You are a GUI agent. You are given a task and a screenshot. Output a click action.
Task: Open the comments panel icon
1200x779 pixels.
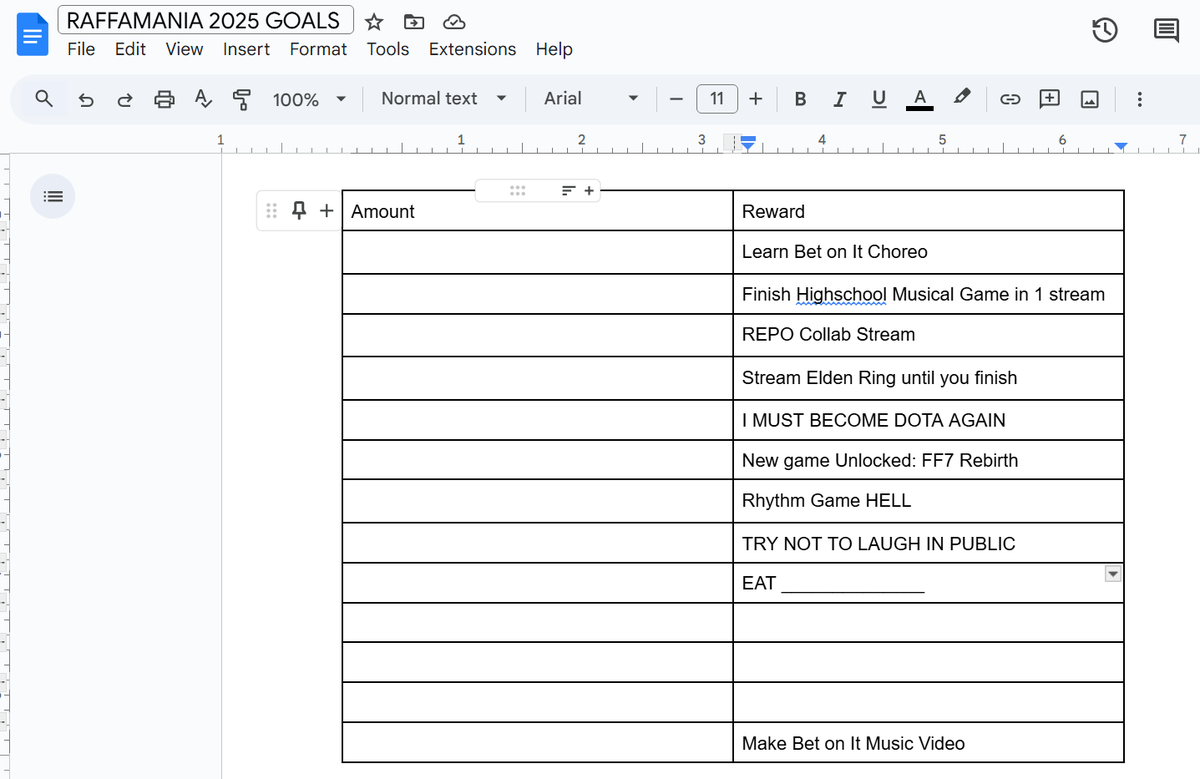tap(1166, 31)
